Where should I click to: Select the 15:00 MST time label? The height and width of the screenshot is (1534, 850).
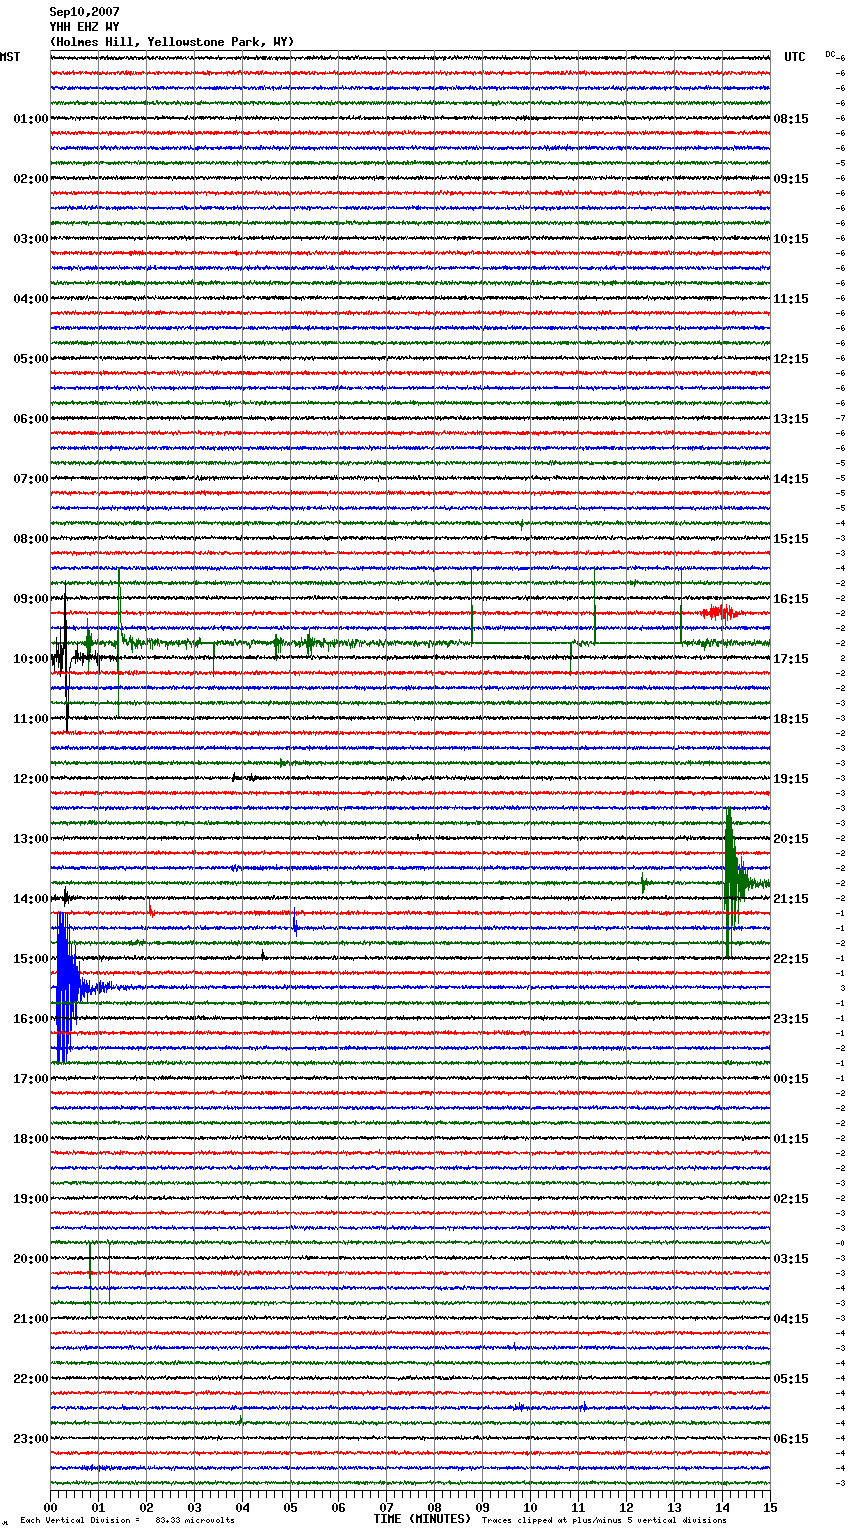30,959
